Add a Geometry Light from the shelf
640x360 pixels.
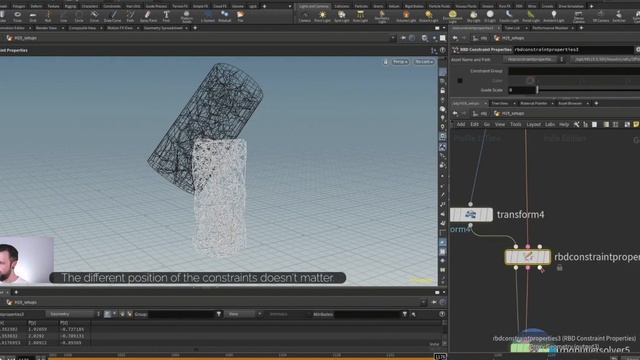pyautogui.click(x=382, y=17)
